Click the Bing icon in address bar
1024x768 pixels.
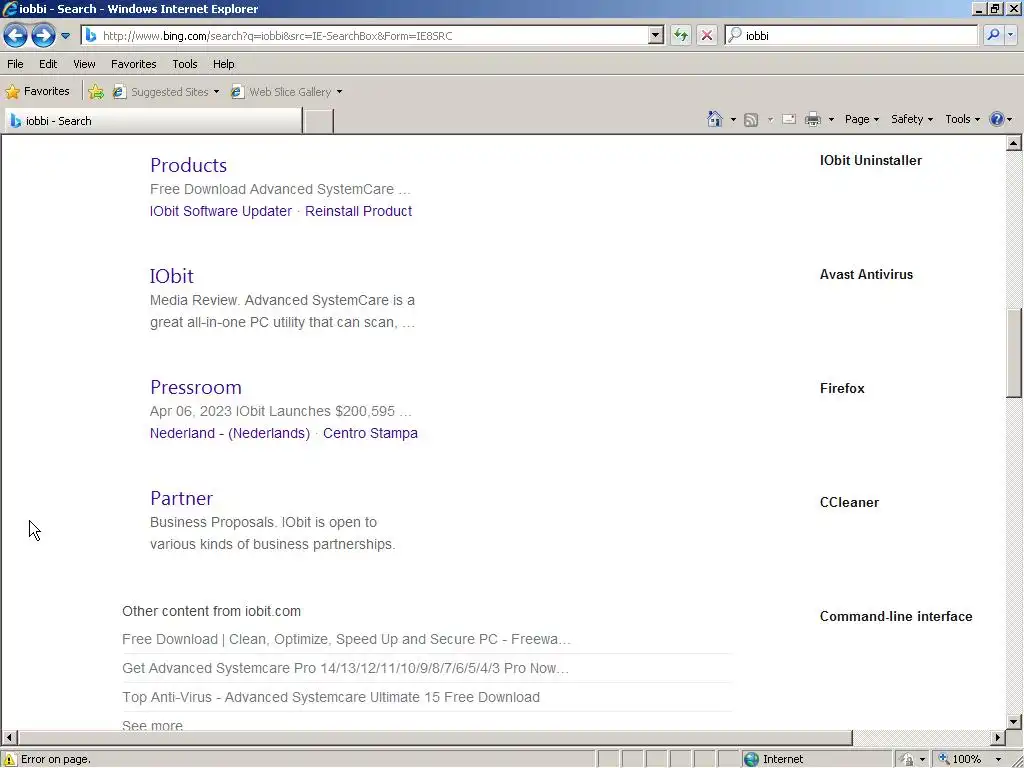[x=91, y=36]
